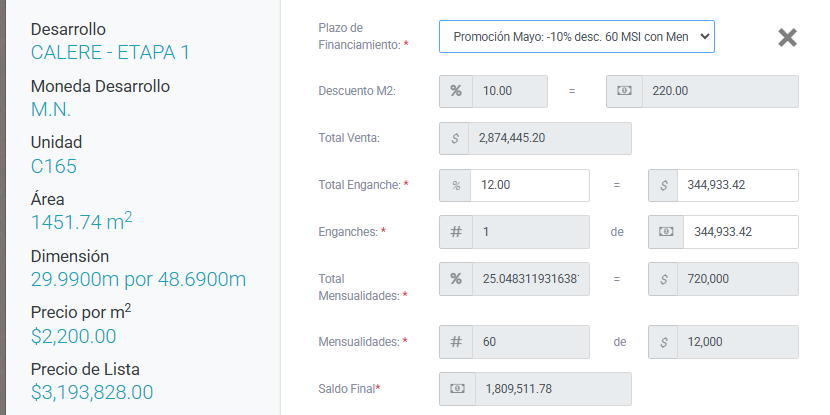Click the banknote icon in Saldo Final
The image size is (830, 415).
click(457, 389)
